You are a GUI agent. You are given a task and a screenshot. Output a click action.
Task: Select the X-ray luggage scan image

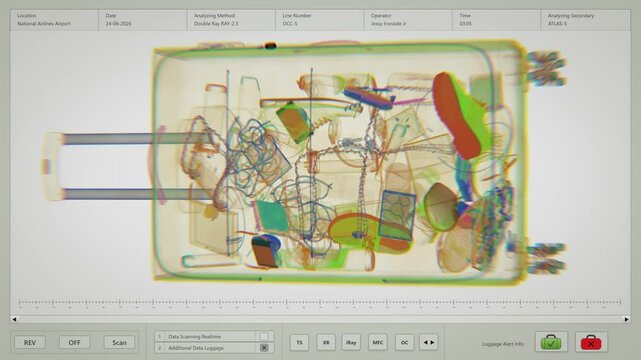point(305,163)
